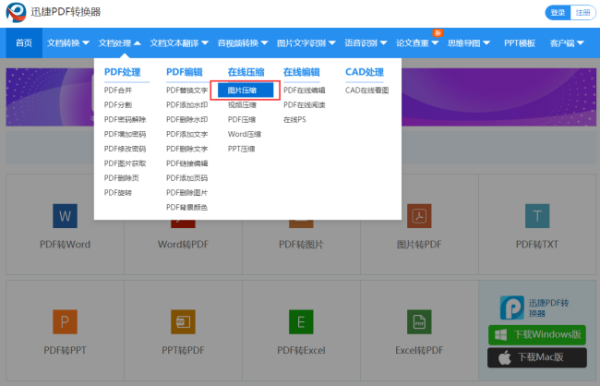The width and height of the screenshot is (600, 386).
Task: Open the Excel转PDF tool icon
Action: (x=419, y=322)
